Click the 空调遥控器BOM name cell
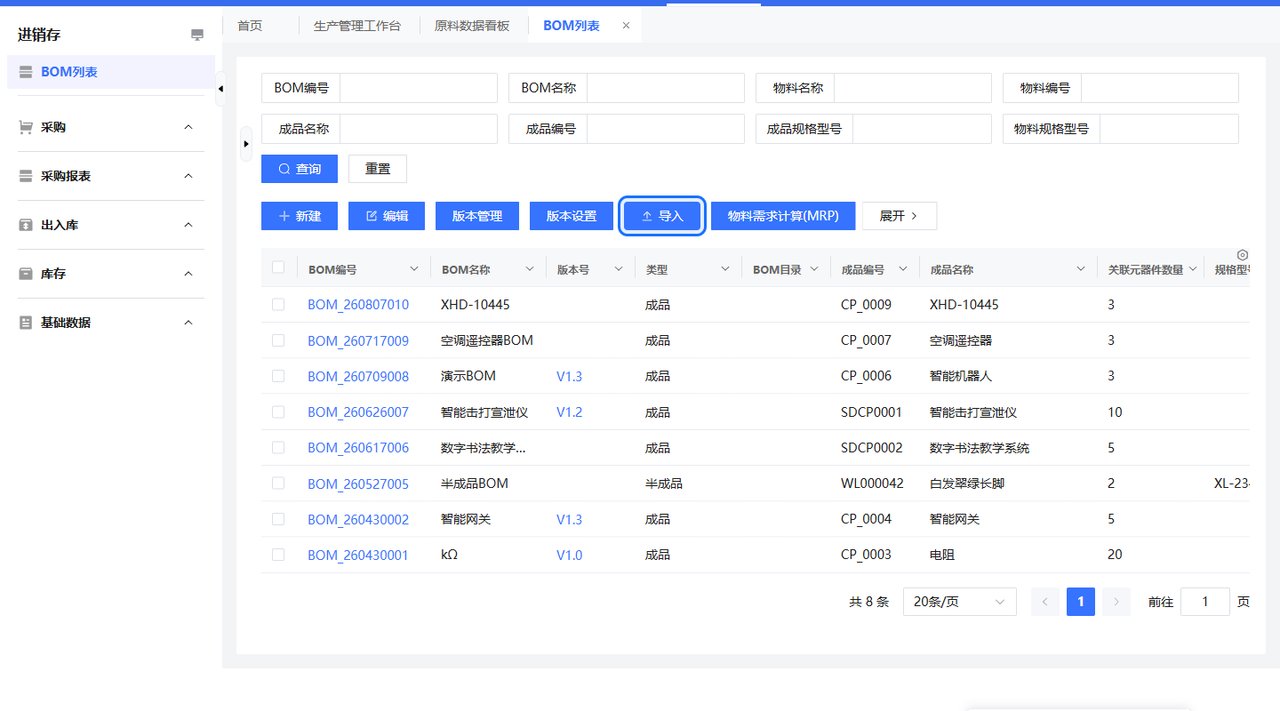 487,340
